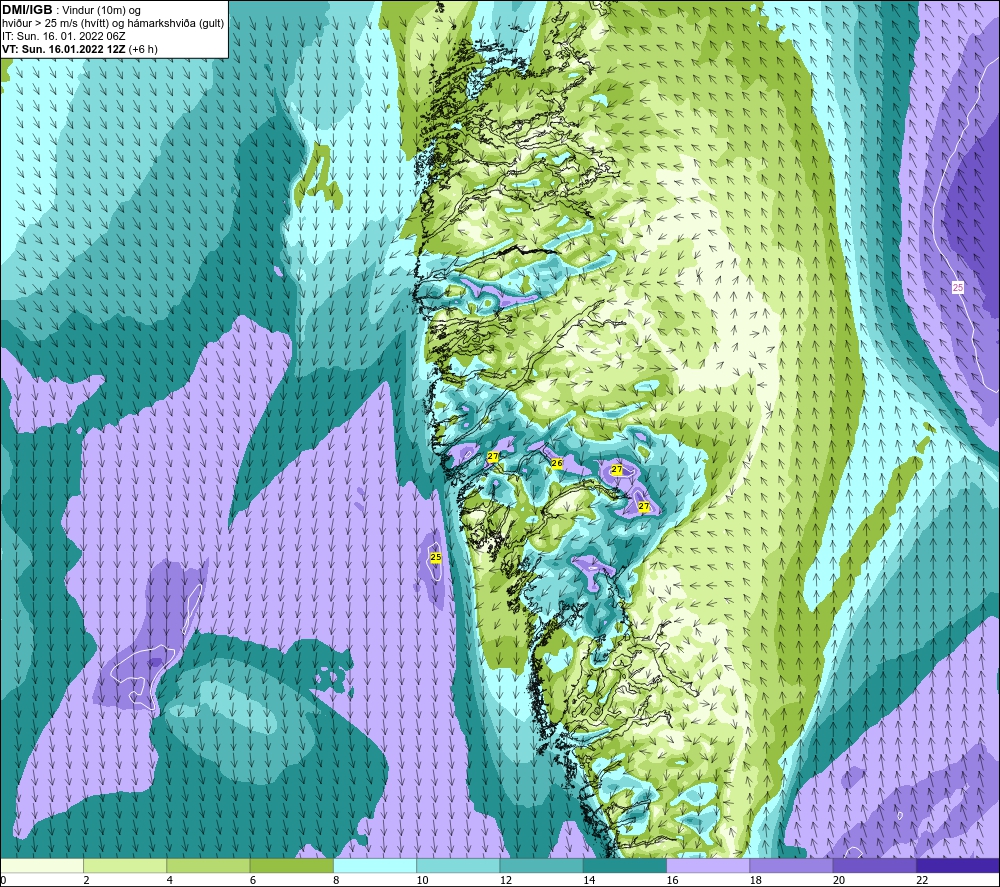The image size is (1000, 887).
Task: Pick the violet 20–22 m/s legend swatch
Action: 874,866
